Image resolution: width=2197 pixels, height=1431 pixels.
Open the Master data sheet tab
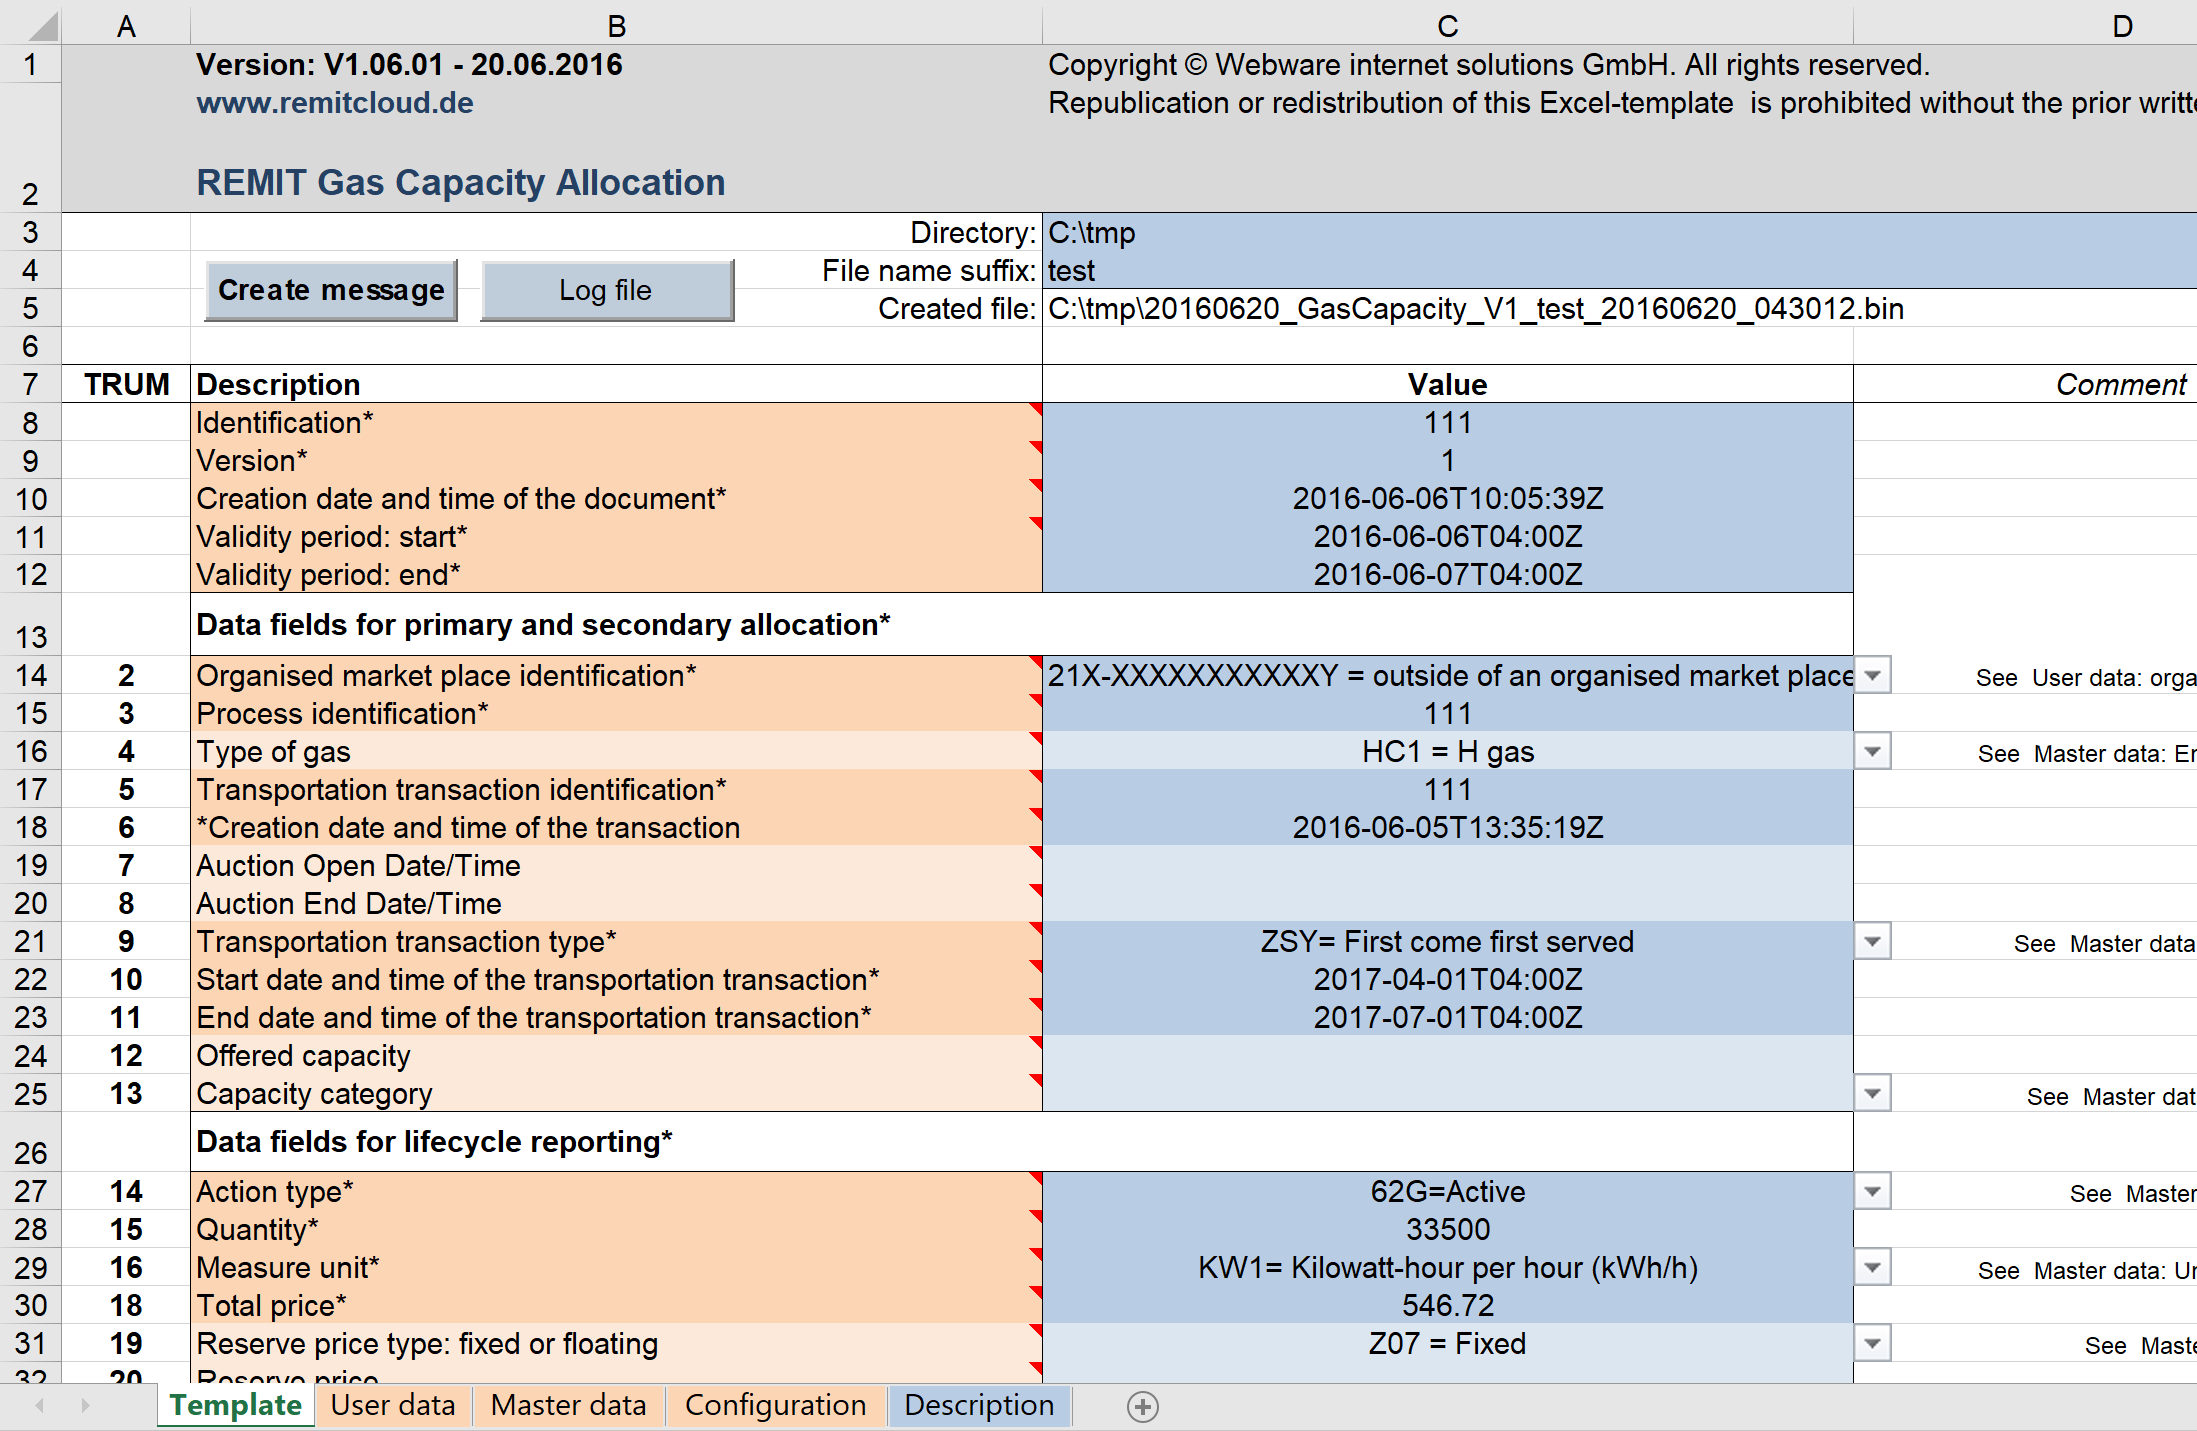[568, 1405]
